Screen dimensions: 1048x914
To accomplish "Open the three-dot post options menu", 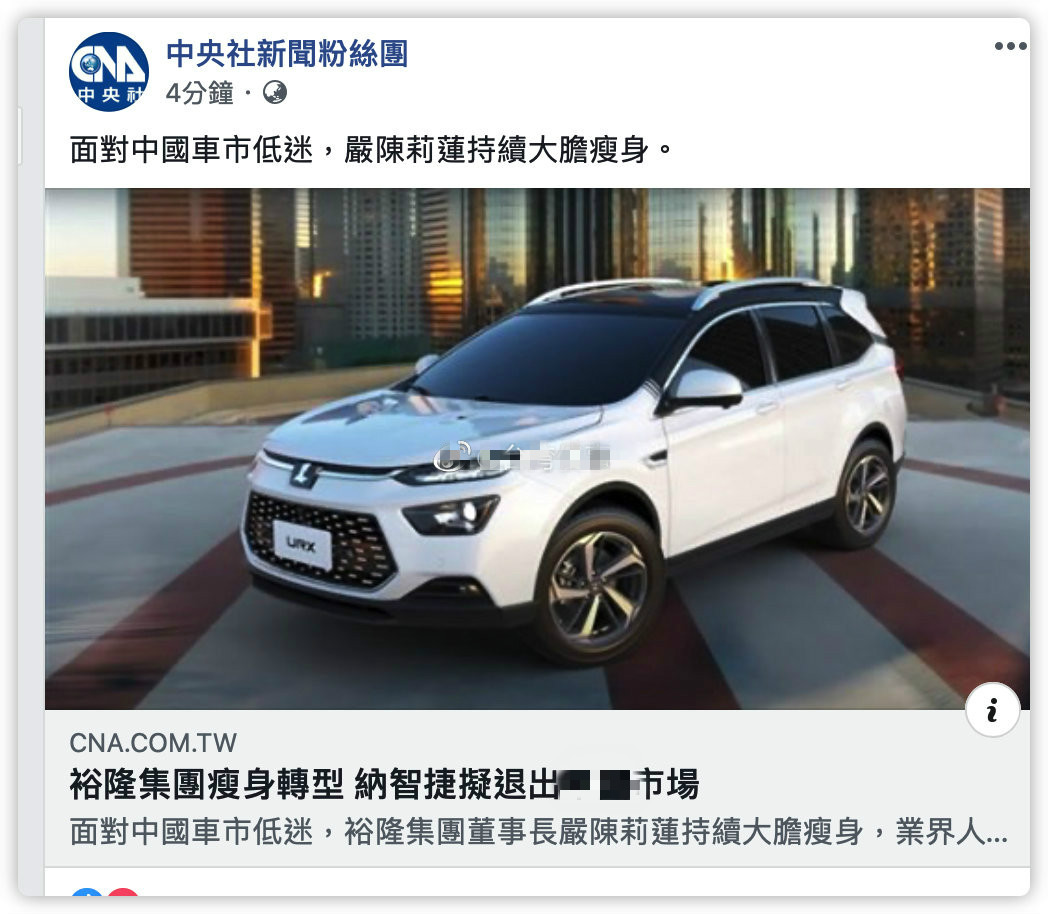I will [x=1010, y=46].
